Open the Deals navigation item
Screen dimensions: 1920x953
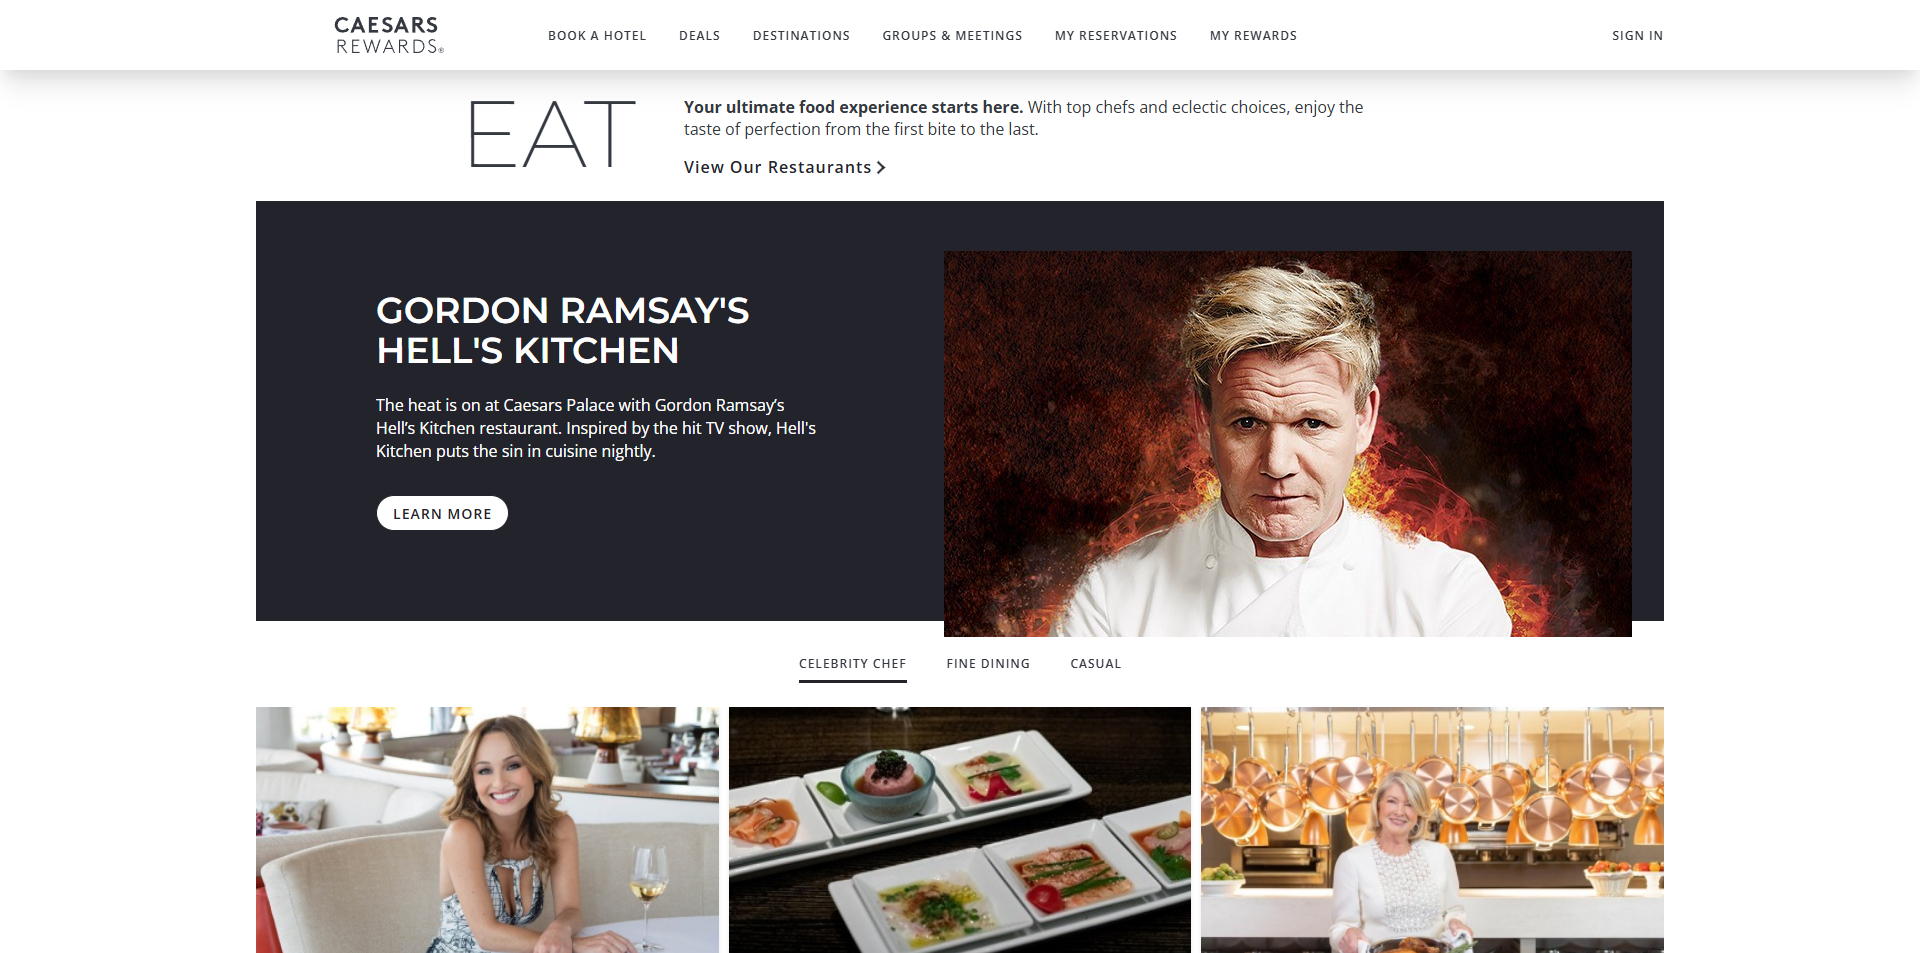click(x=699, y=36)
